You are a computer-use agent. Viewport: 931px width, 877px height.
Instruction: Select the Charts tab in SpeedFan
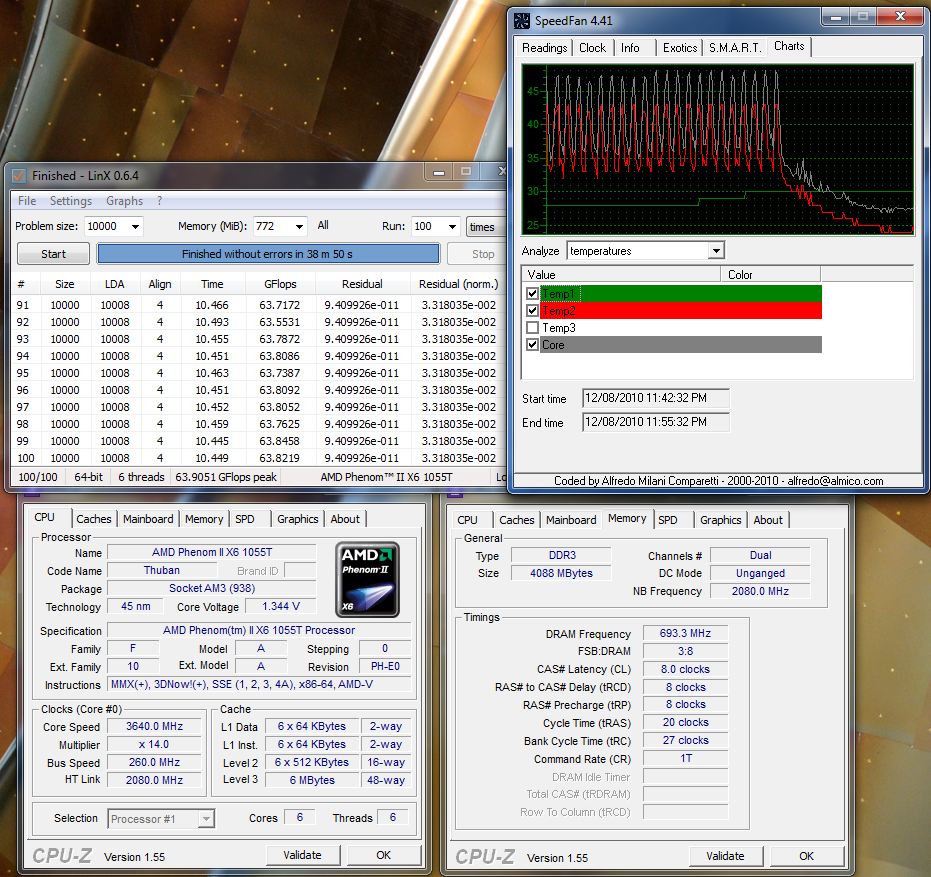(x=788, y=46)
